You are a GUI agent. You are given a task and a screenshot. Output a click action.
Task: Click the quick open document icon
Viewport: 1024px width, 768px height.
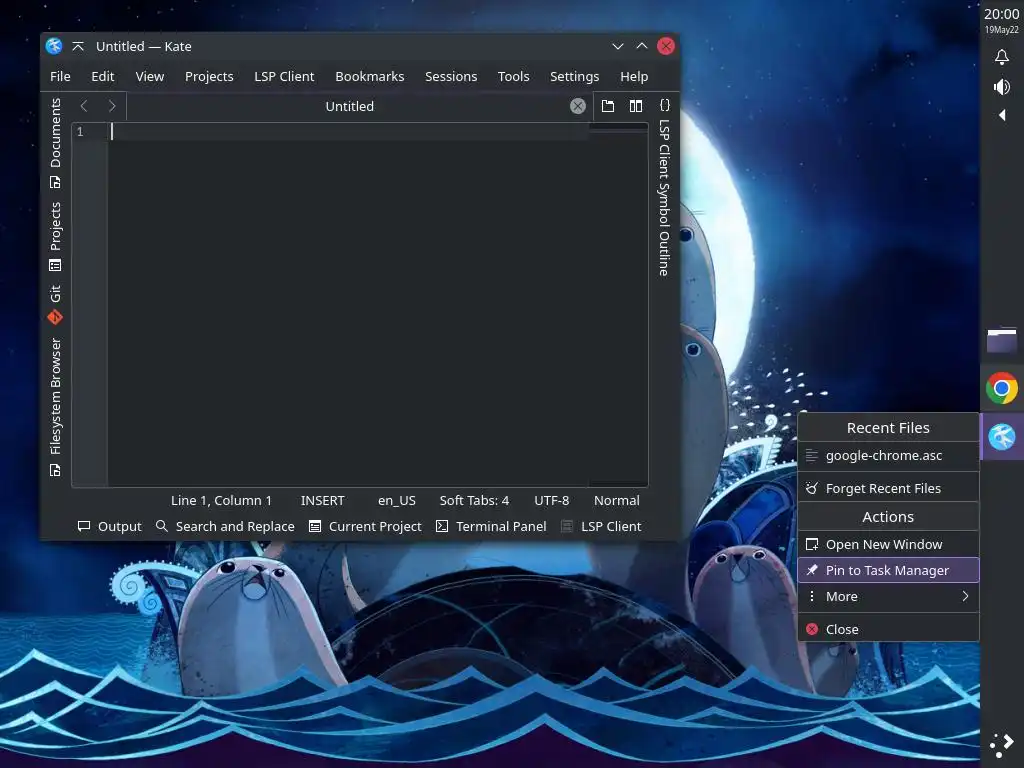point(608,106)
